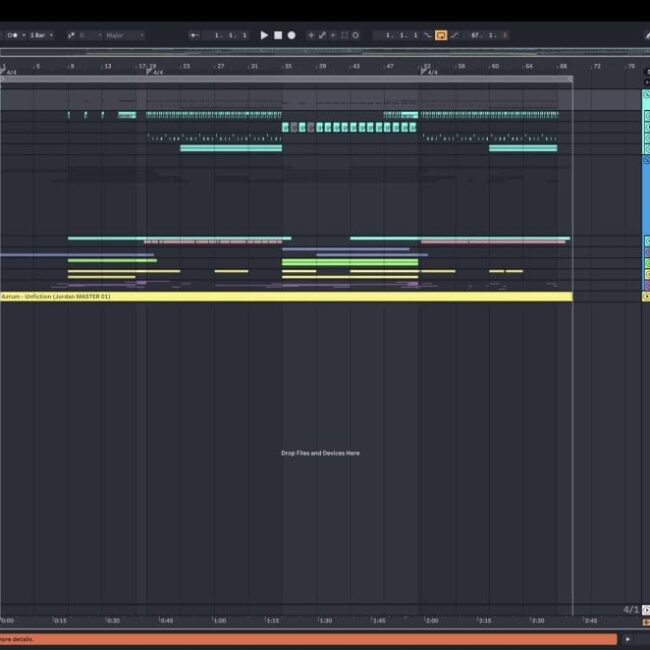
Task: Toggle Punch-Out switch right of loop button
Action: point(454,35)
